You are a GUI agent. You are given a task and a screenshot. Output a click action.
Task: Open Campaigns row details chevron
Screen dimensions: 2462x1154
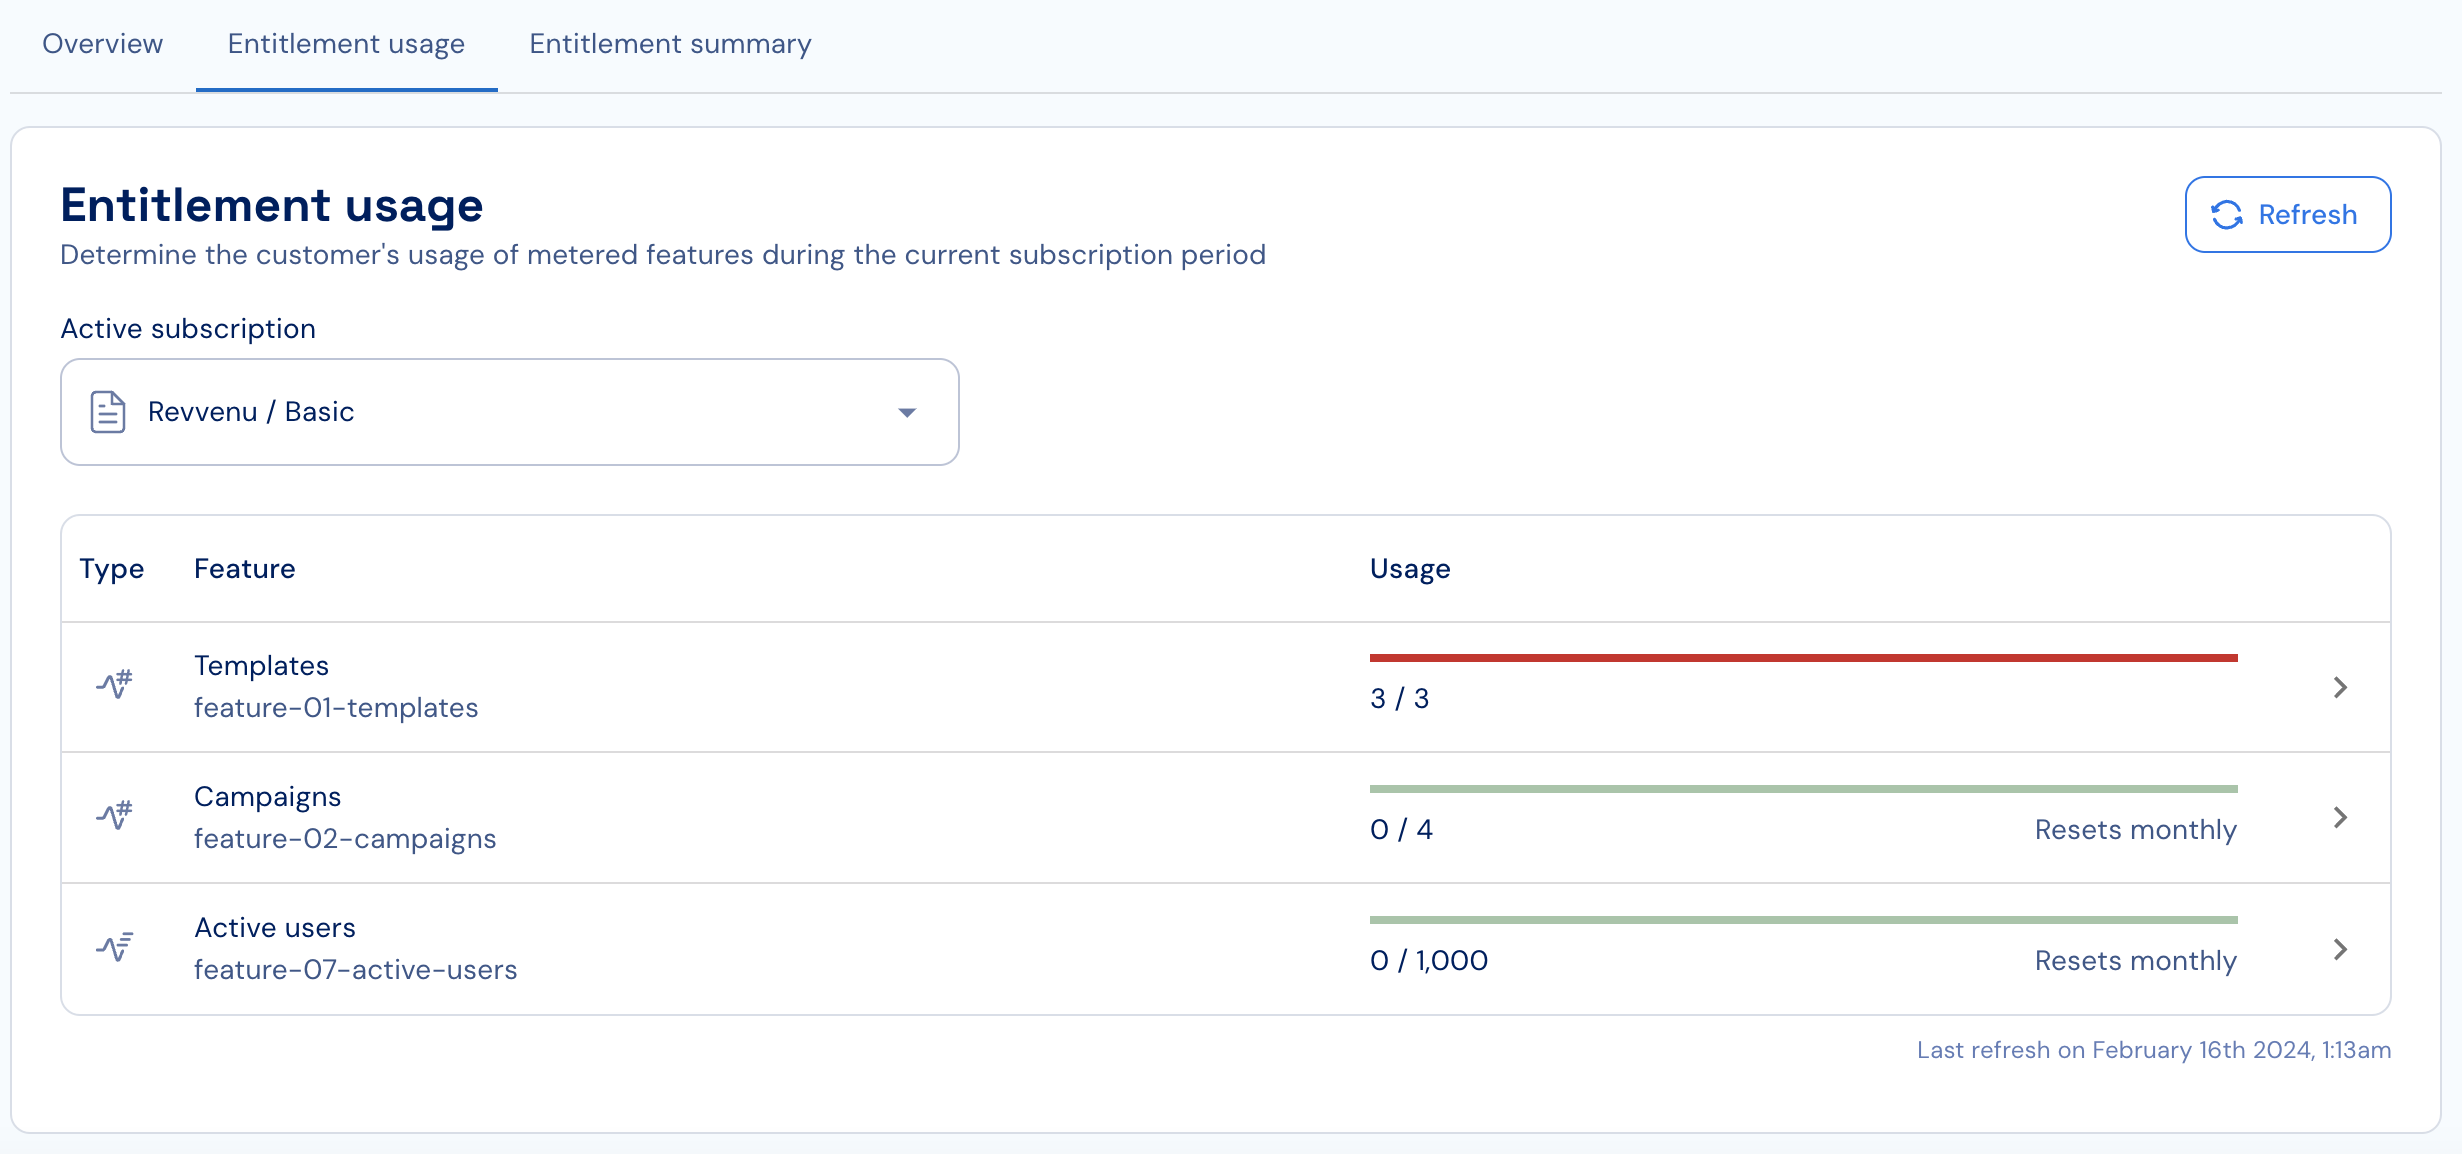2340,818
